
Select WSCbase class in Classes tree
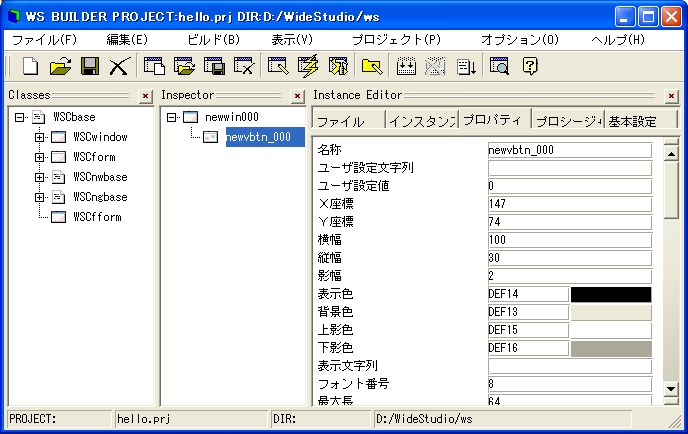[74, 117]
